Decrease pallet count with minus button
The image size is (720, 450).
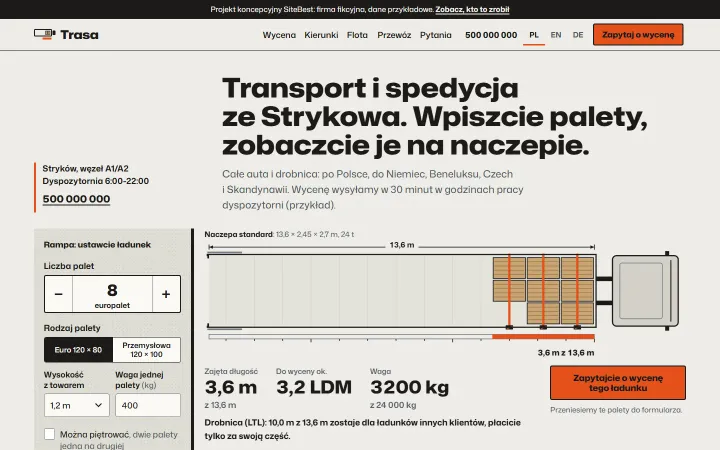[58, 294]
